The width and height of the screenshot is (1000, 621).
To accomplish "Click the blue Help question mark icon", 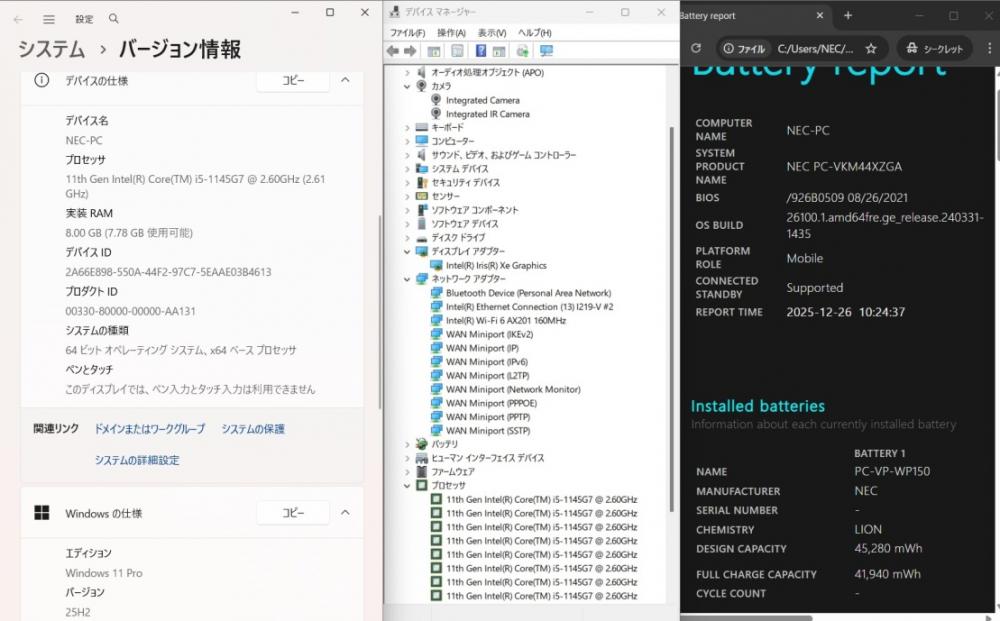I will tap(481, 51).
